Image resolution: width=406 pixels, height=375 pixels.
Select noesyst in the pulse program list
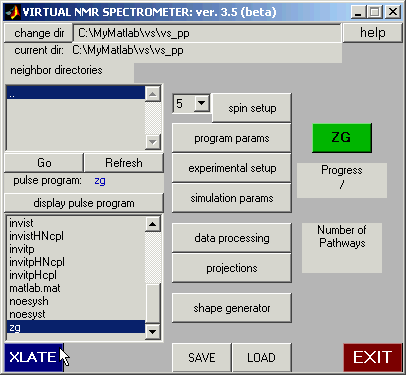click(x=76, y=314)
